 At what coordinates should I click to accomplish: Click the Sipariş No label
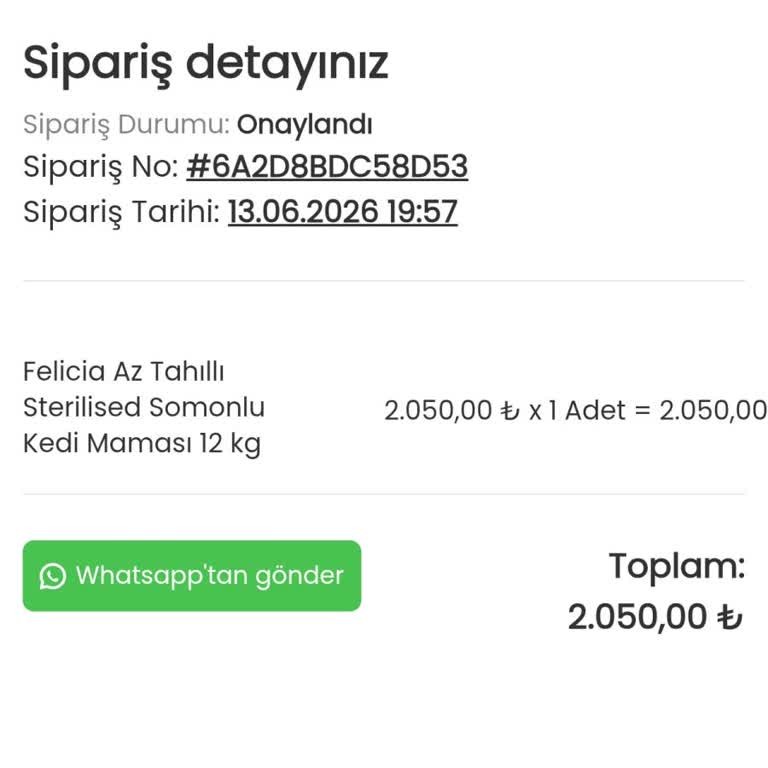tap(101, 167)
